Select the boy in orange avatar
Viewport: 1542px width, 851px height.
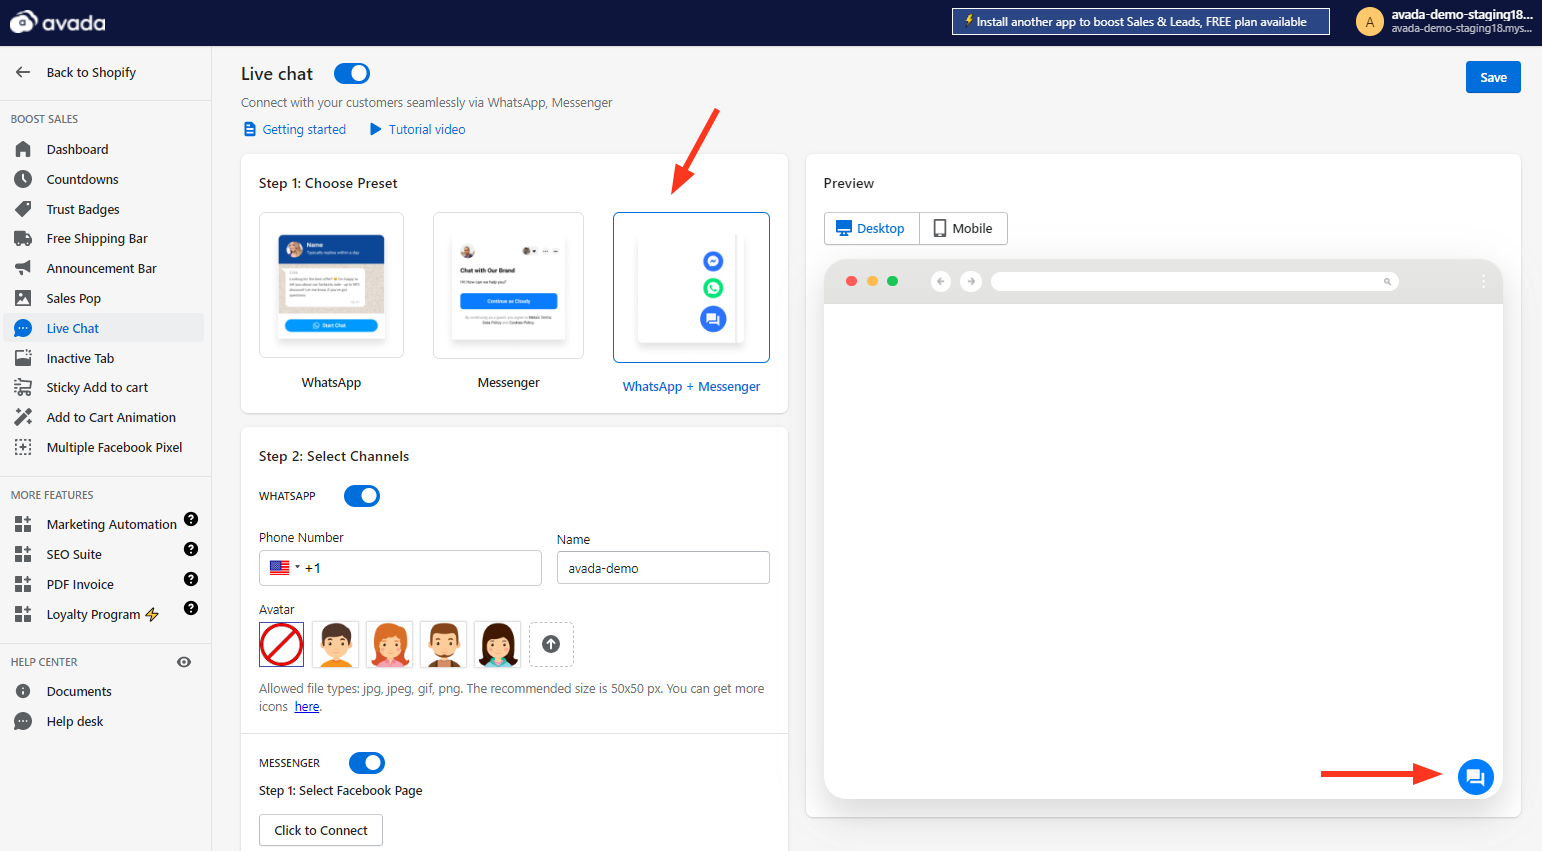[x=335, y=645]
